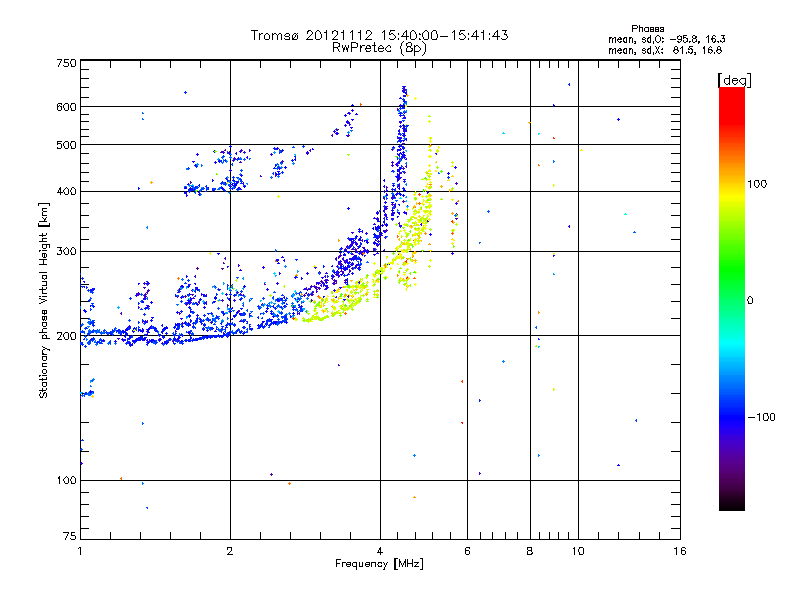Select the 'mean, sd,X: 81.5, 16.8' line
Image resolution: width=800 pixels, height=600 pixels.
pos(665,50)
